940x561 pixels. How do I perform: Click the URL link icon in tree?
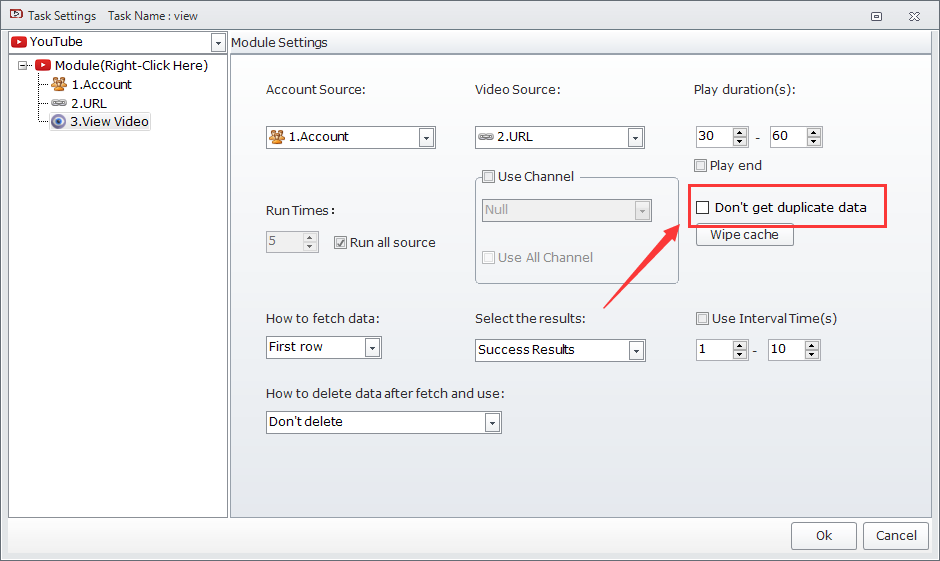(59, 103)
